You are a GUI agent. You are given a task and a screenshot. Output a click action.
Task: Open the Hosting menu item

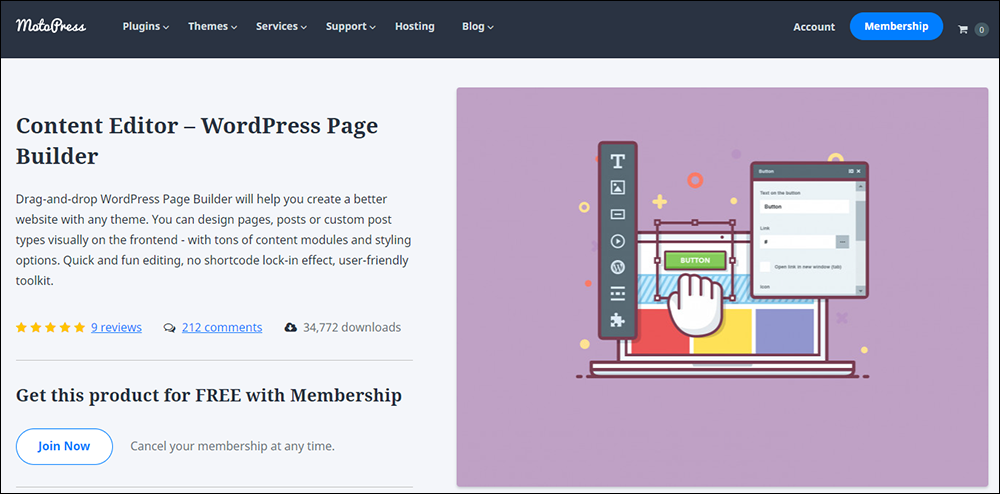pyautogui.click(x=415, y=26)
